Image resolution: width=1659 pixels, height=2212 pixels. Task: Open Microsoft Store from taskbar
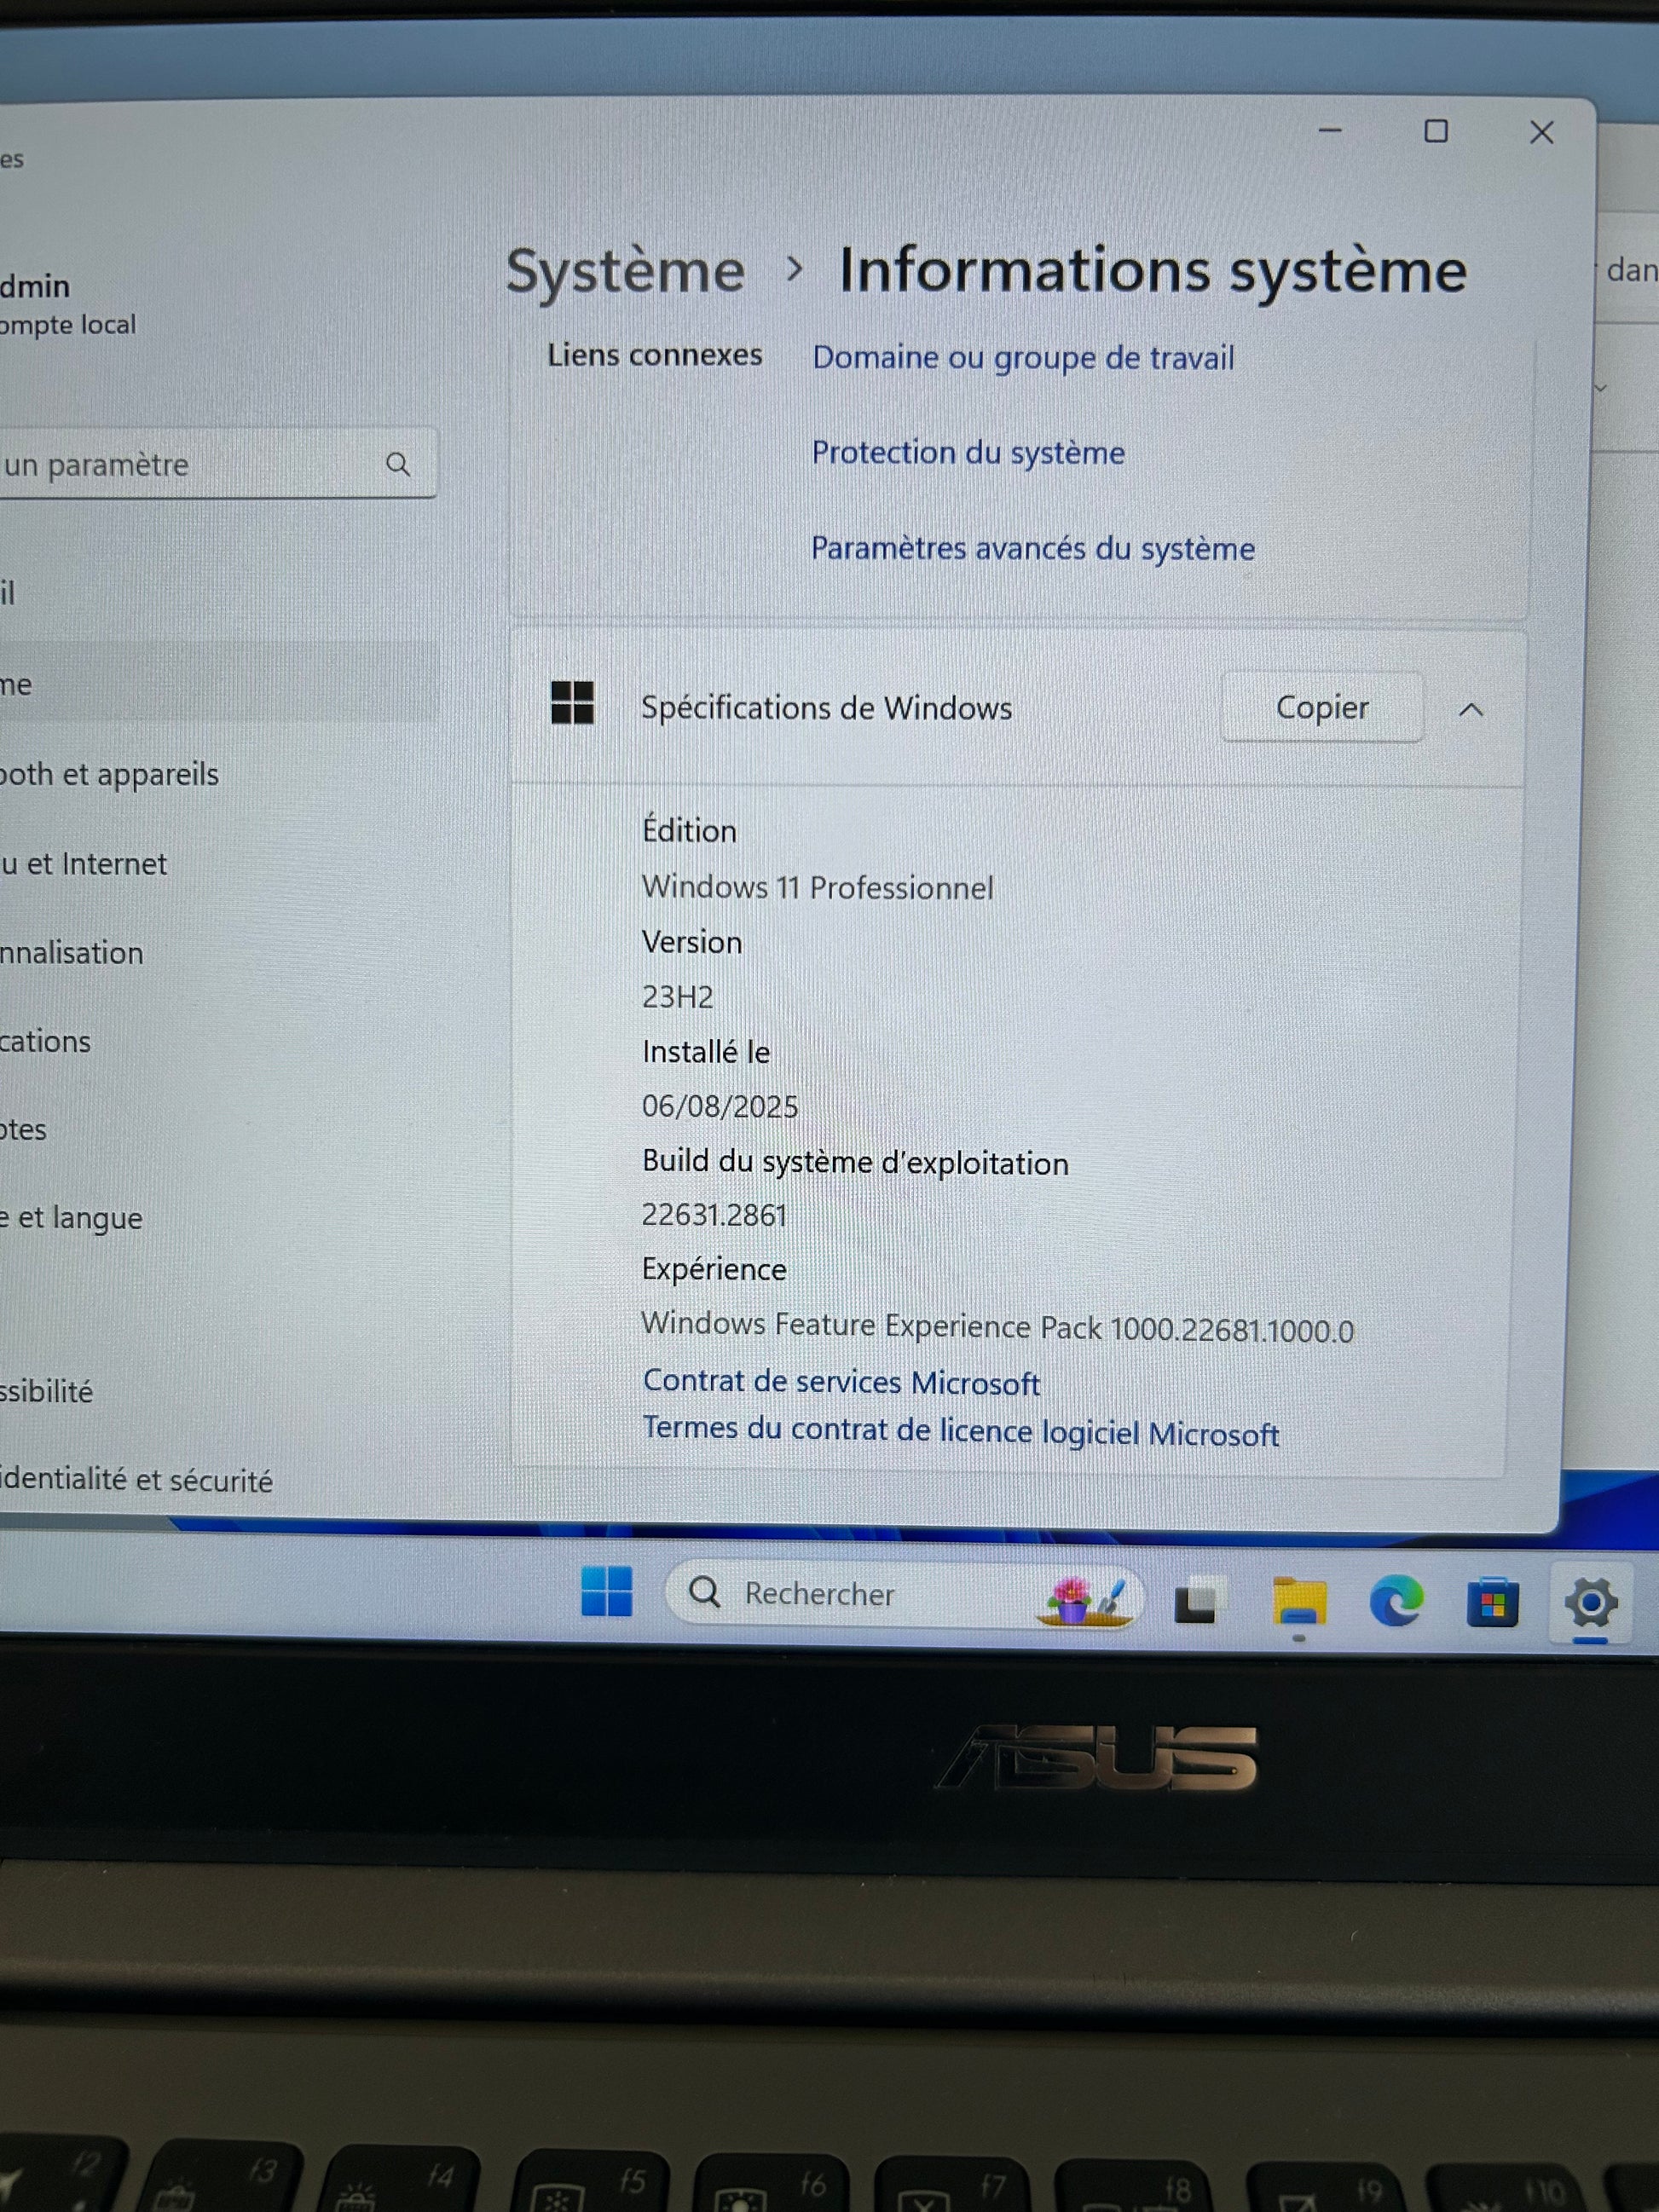coord(1492,1602)
